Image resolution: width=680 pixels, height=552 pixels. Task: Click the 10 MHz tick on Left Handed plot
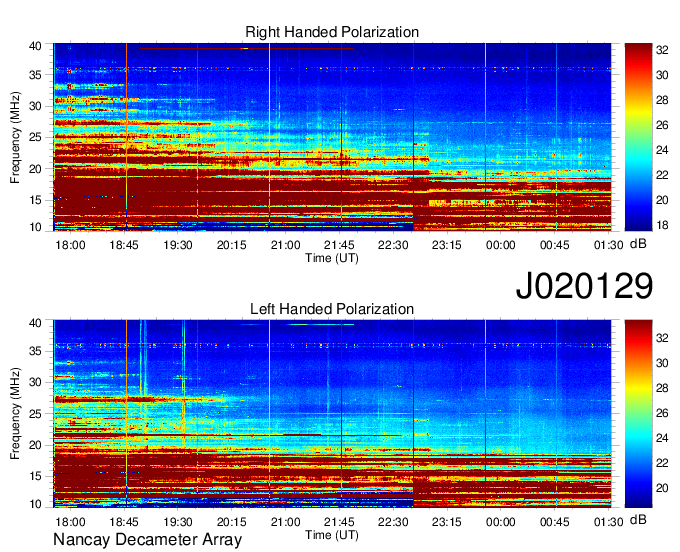coord(36,504)
